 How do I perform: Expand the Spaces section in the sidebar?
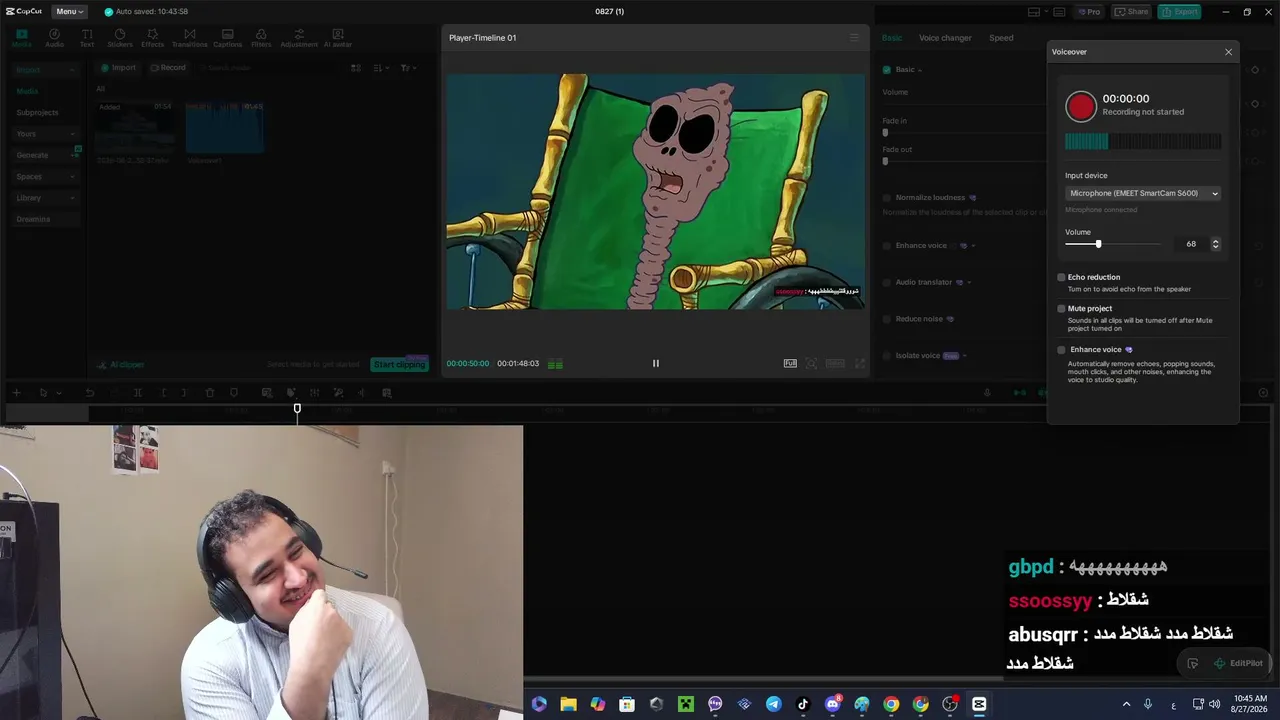click(44, 177)
